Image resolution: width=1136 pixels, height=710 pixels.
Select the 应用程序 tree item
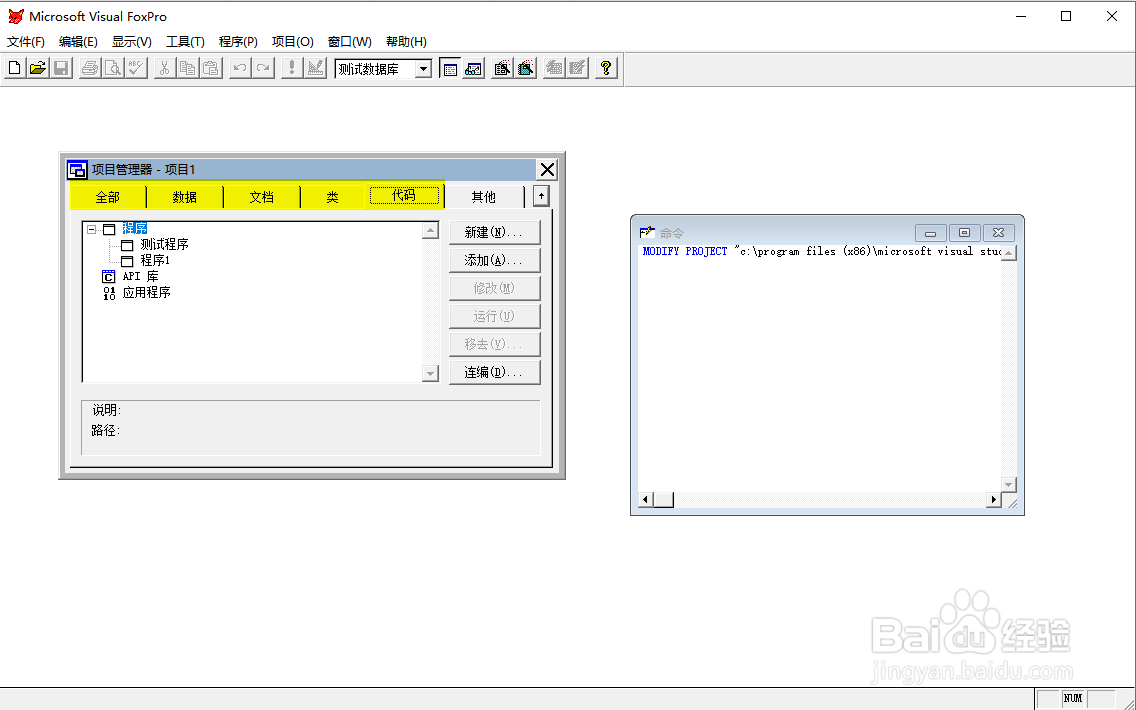point(146,292)
